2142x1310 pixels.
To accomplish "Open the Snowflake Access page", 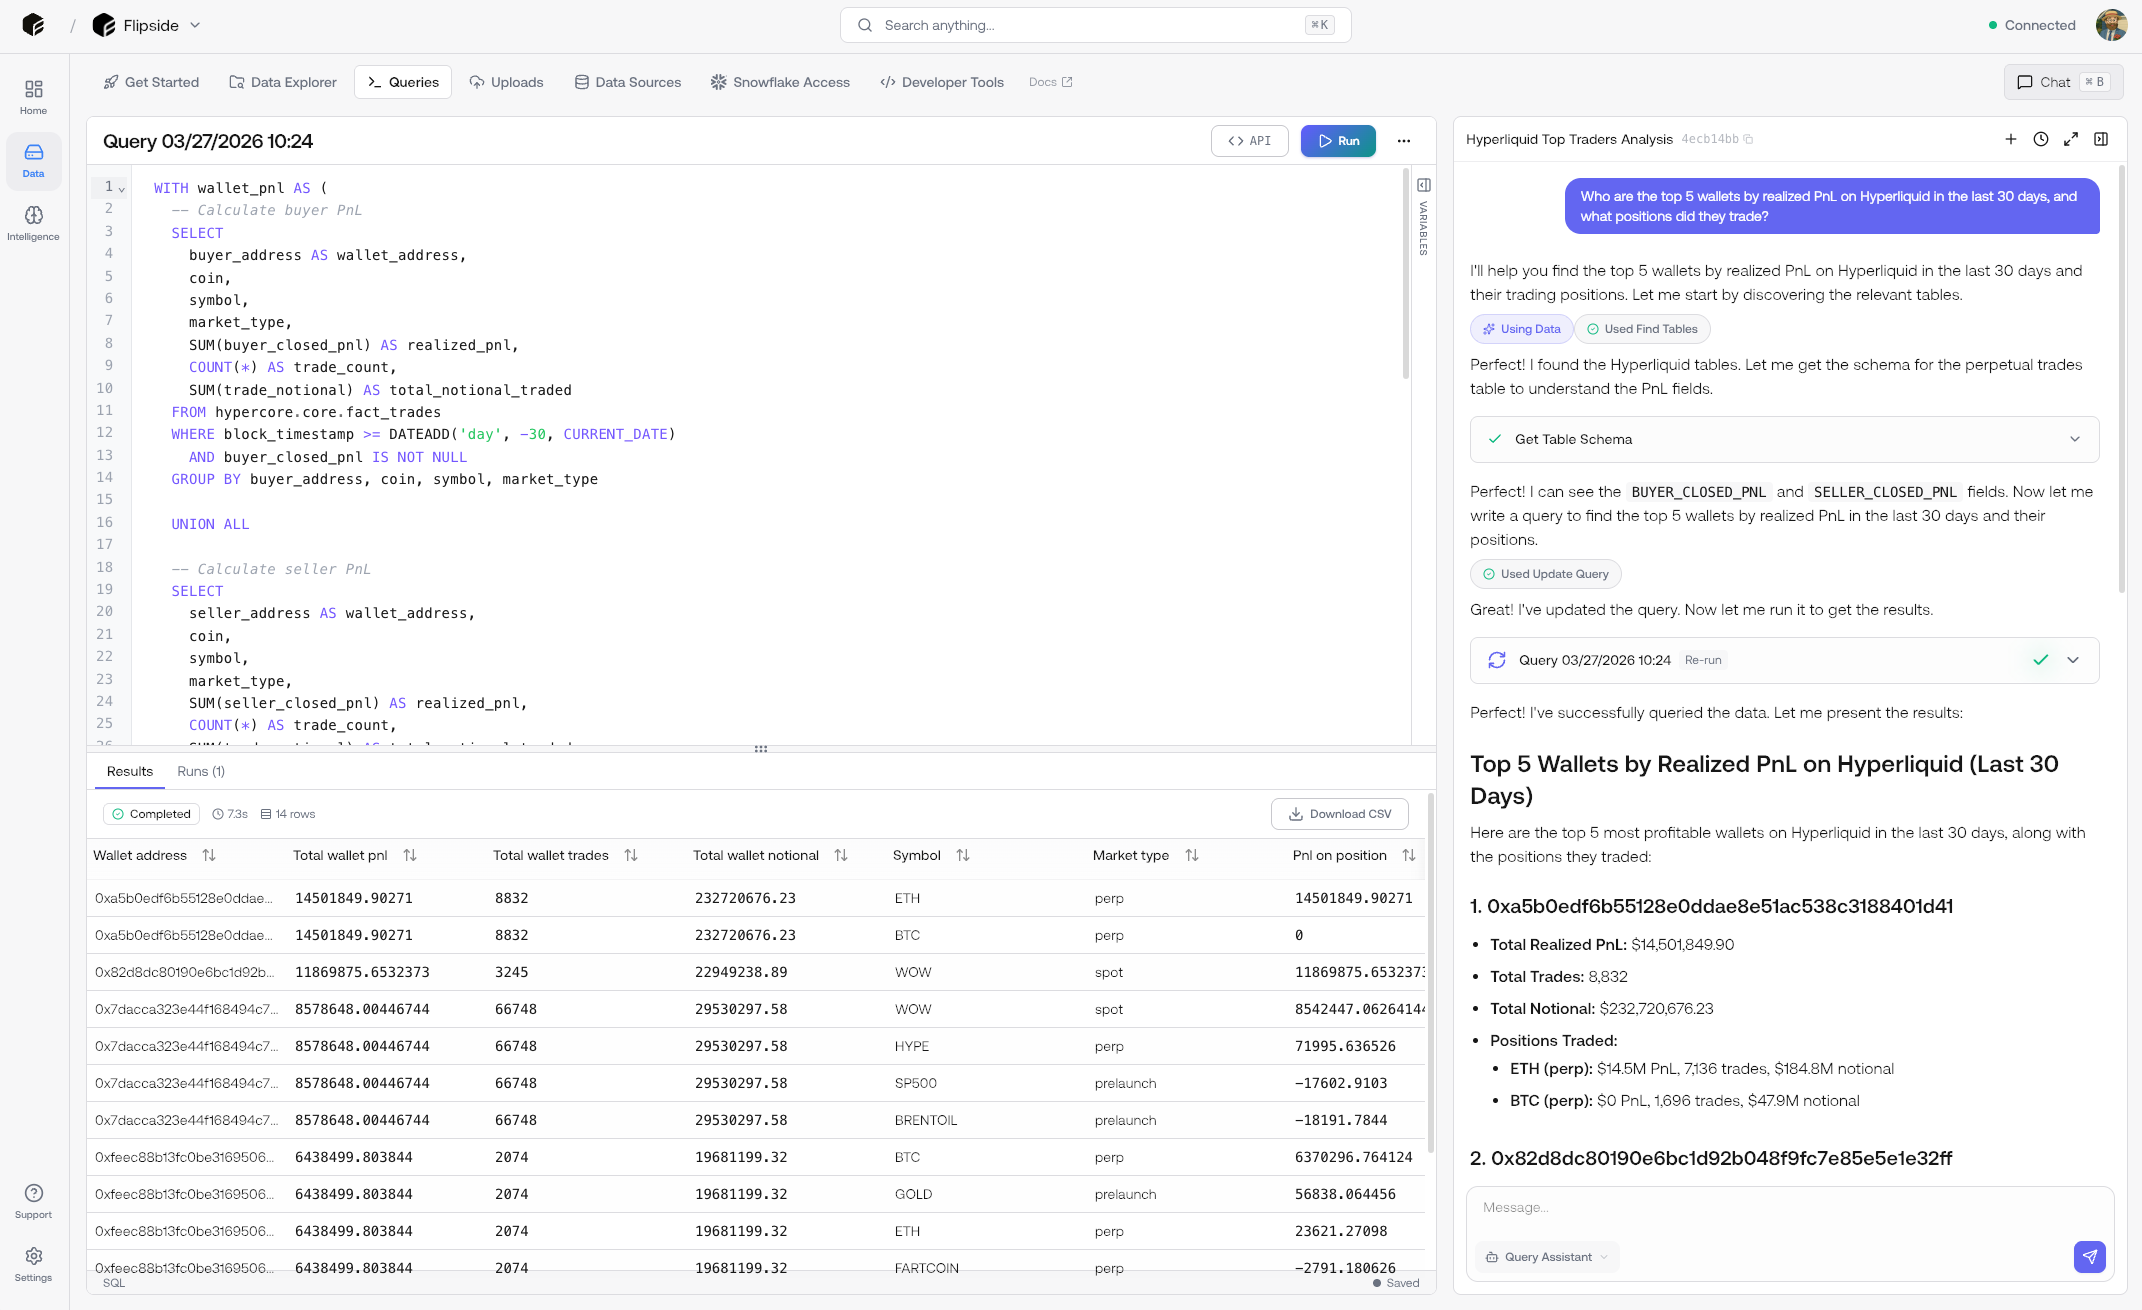I will pyautogui.click(x=780, y=82).
